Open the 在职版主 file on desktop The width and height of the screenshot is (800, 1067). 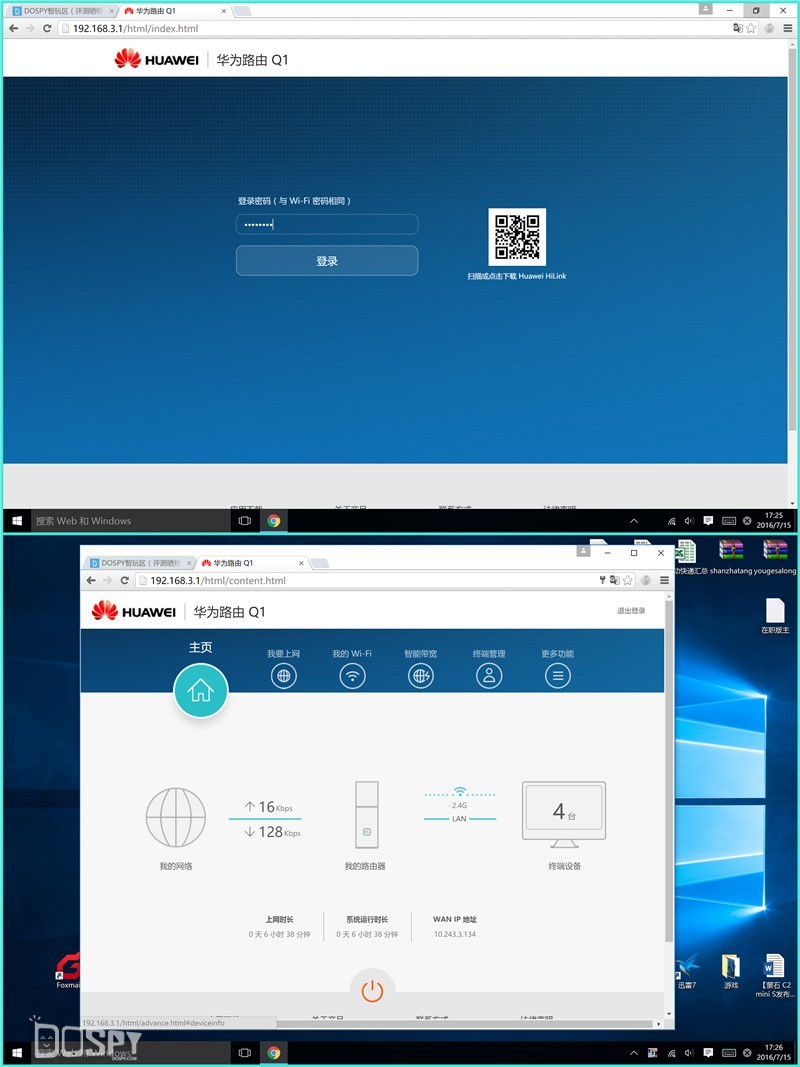pos(775,617)
